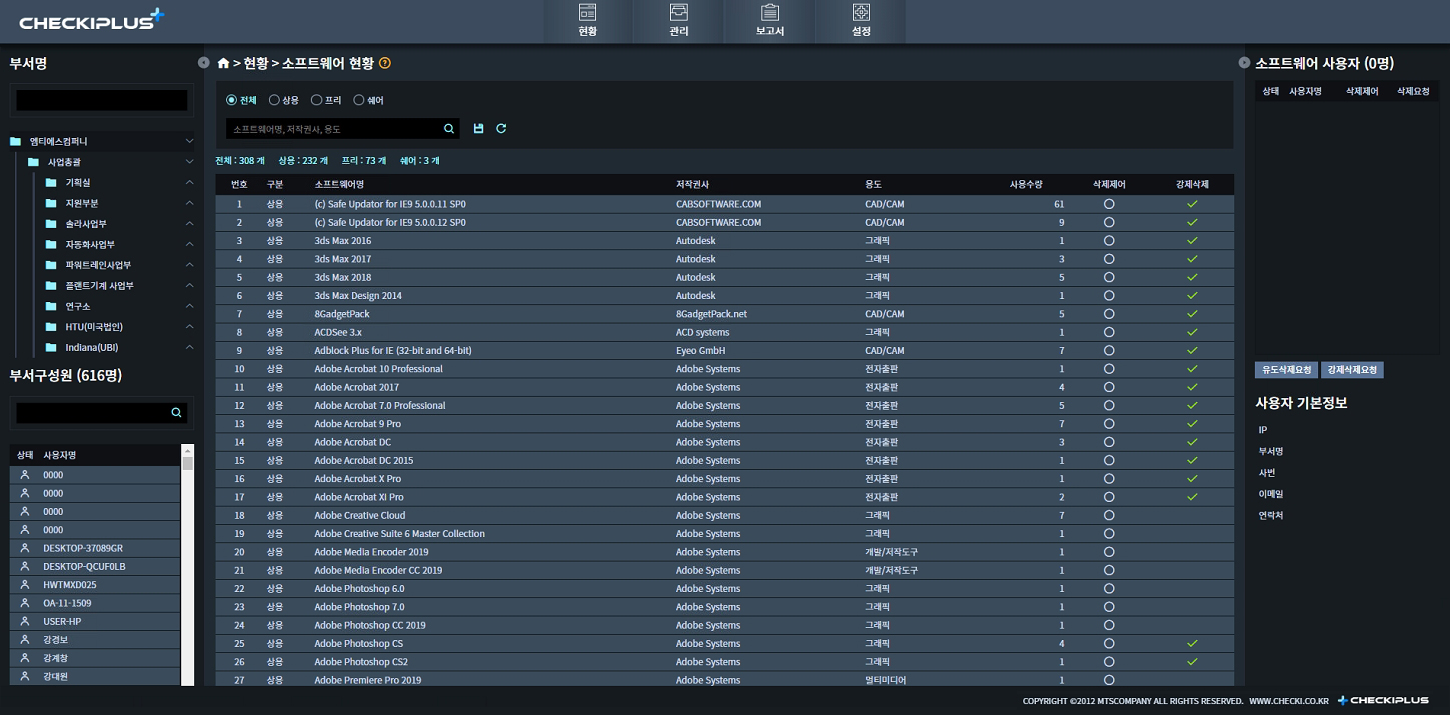Image resolution: width=1450 pixels, height=715 pixels.
Task: Toggle 삭제제어 circle for Adobe Photoshop 7.0
Action: (x=1109, y=607)
